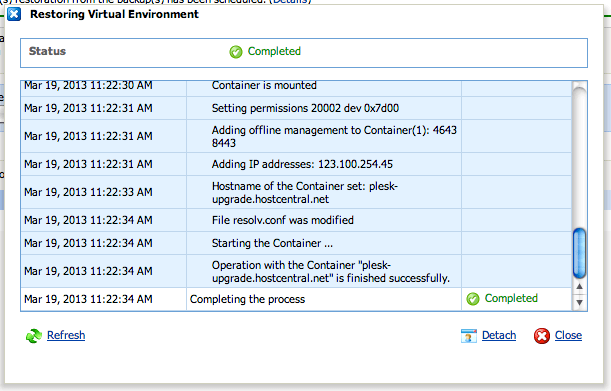Select 'Starting the Container ...' entry
The width and height of the screenshot is (611, 391).
272,243
